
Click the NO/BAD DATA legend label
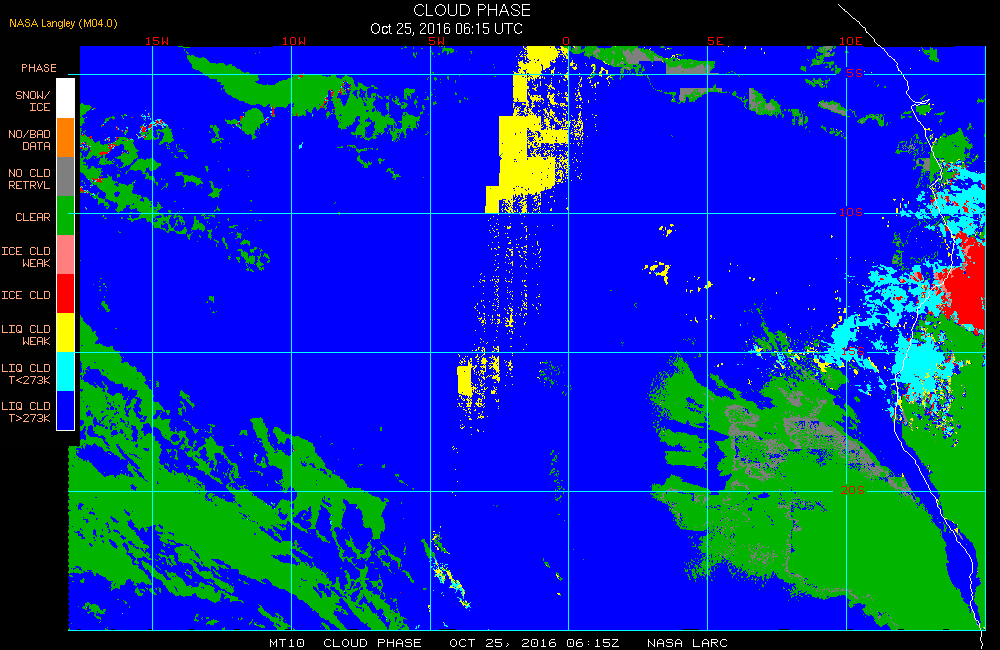coord(29,140)
